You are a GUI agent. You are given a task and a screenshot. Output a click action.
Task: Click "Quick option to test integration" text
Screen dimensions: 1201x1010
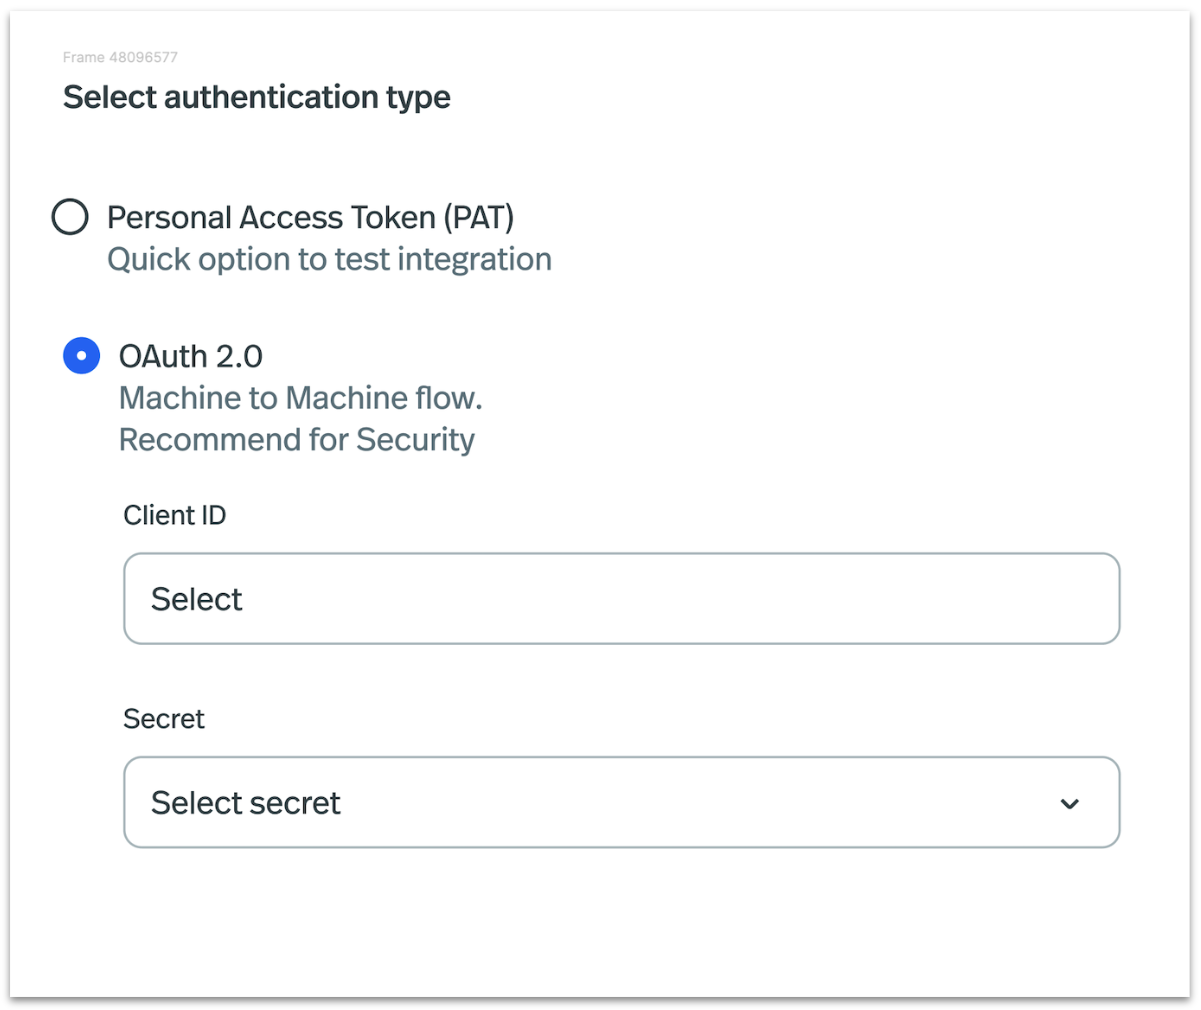pyautogui.click(x=329, y=260)
